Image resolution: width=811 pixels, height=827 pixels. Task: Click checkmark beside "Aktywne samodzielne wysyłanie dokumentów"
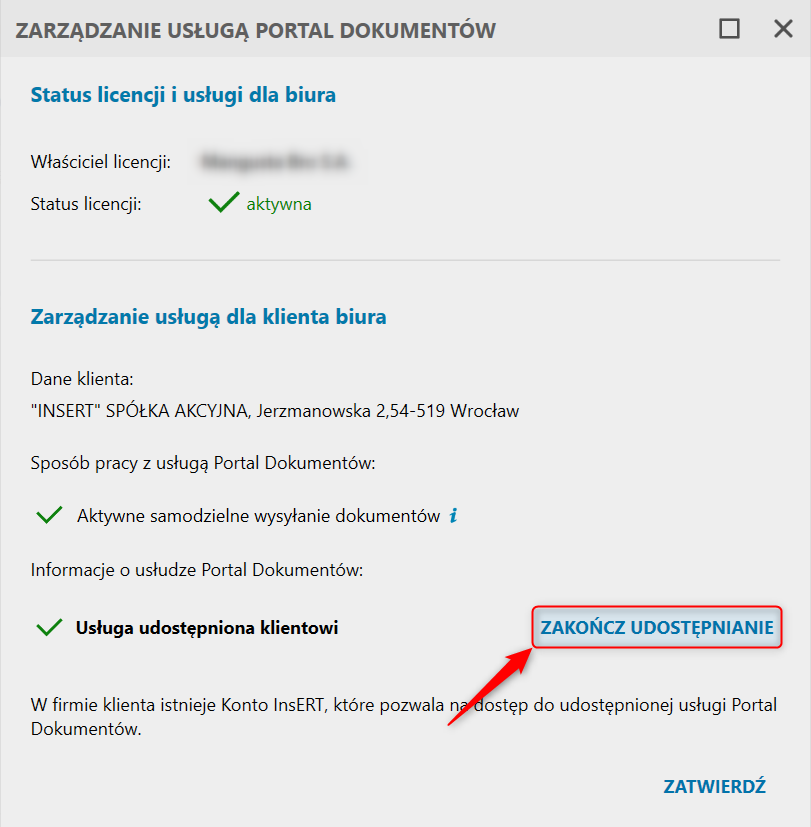(x=49, y=516)
